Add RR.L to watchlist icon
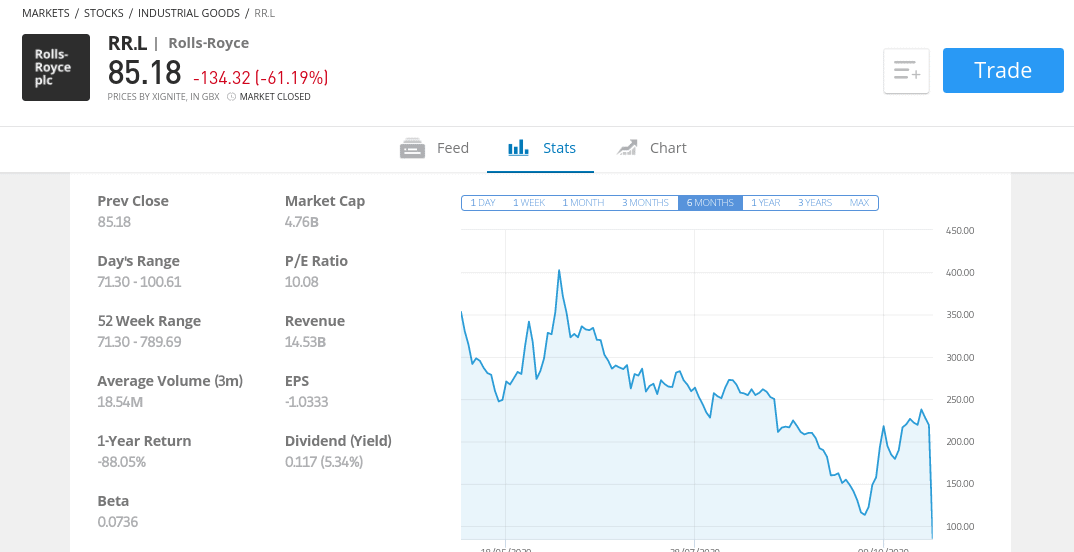The image size is (1074, 552). pos(906,71)
